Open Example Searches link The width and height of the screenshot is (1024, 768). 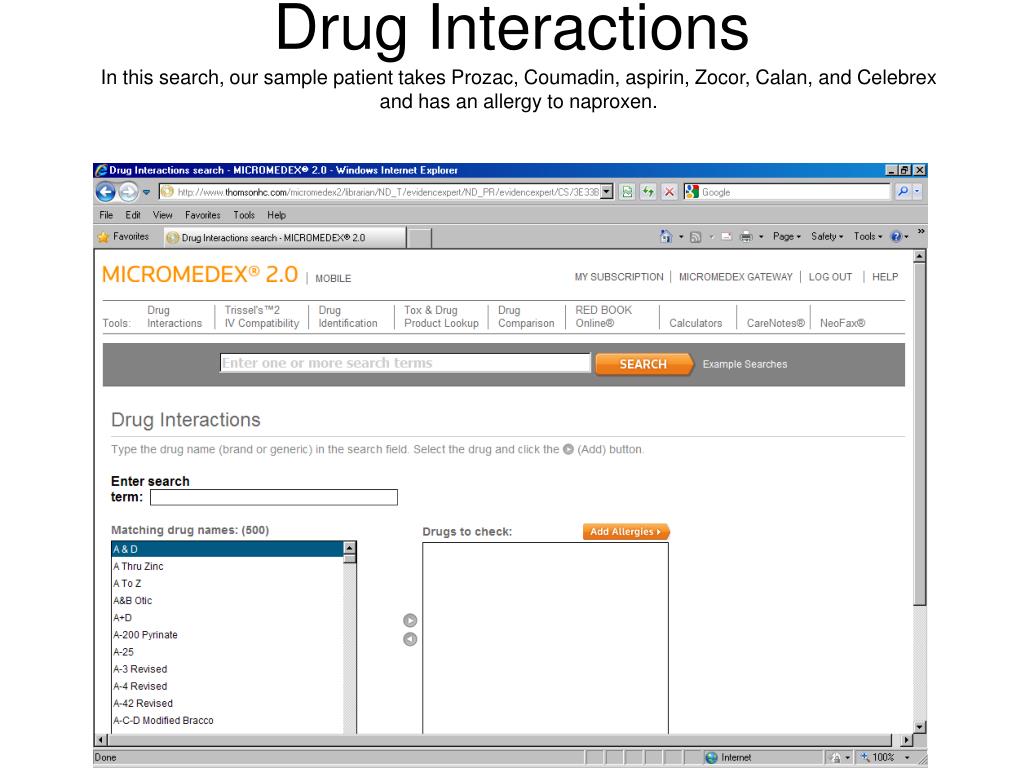click(x=744, y=364)
